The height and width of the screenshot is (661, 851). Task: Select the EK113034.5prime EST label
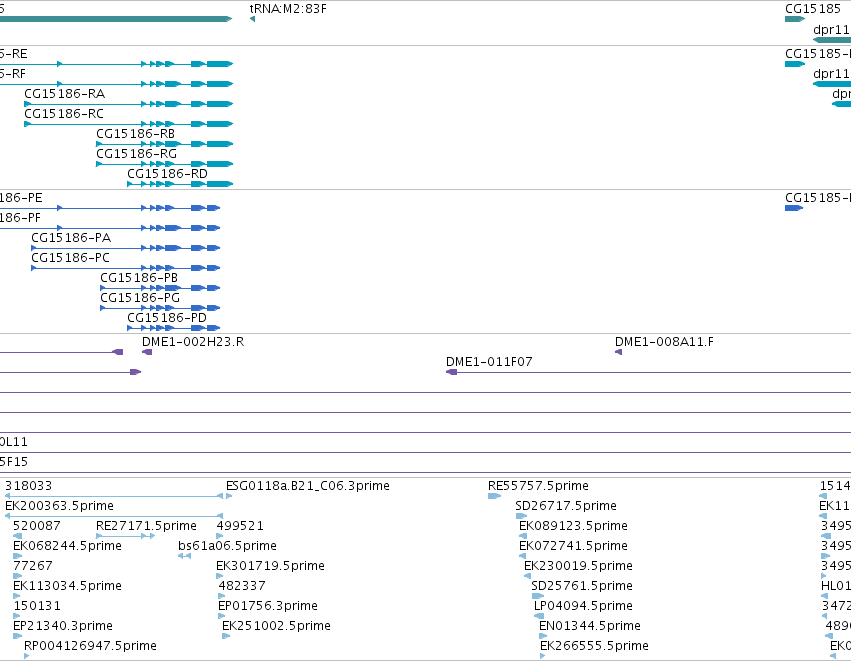coord(67,586)
